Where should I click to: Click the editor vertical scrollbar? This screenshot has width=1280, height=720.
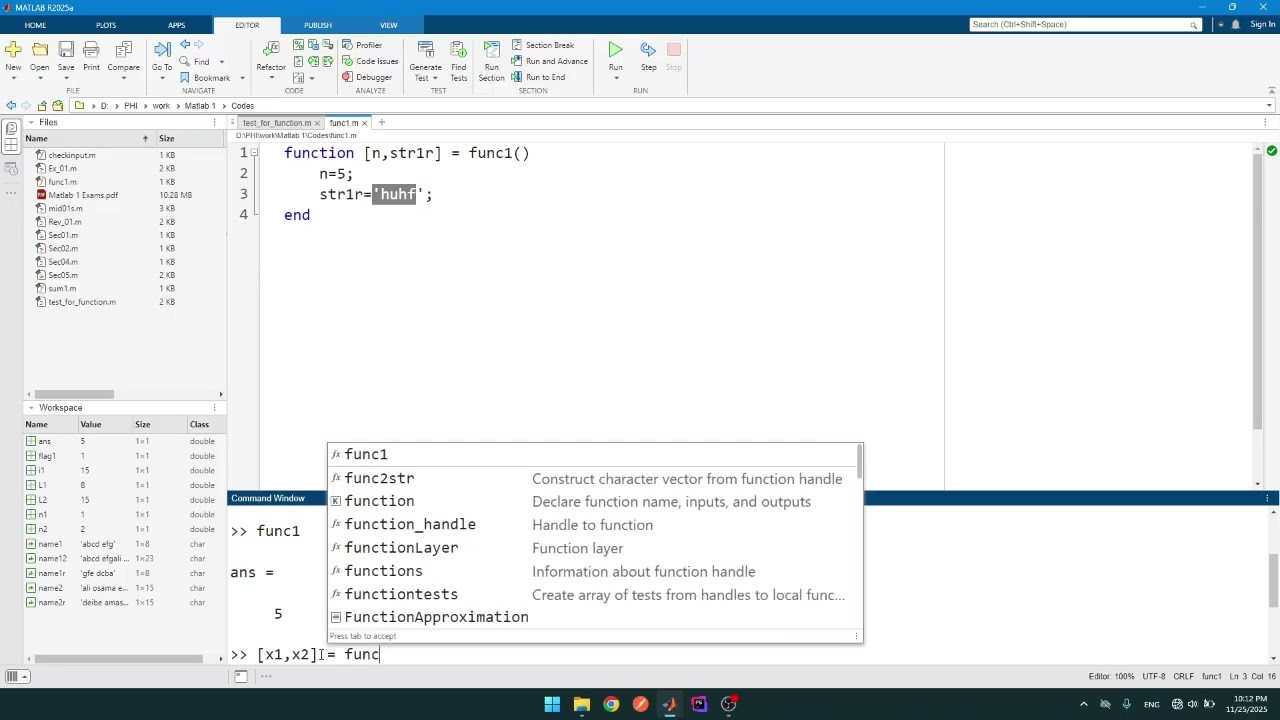[x=1259, y=292]
